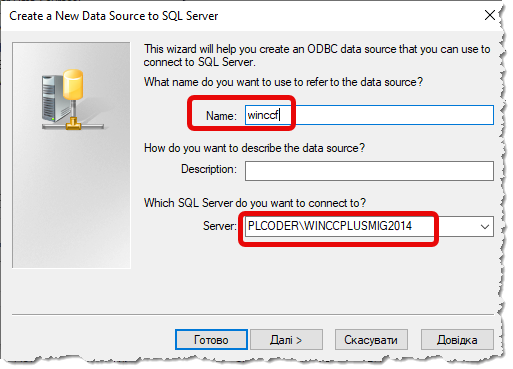Click the 'How do you want to describe' question
Screen dimensions: 513x369
[254, 148]
